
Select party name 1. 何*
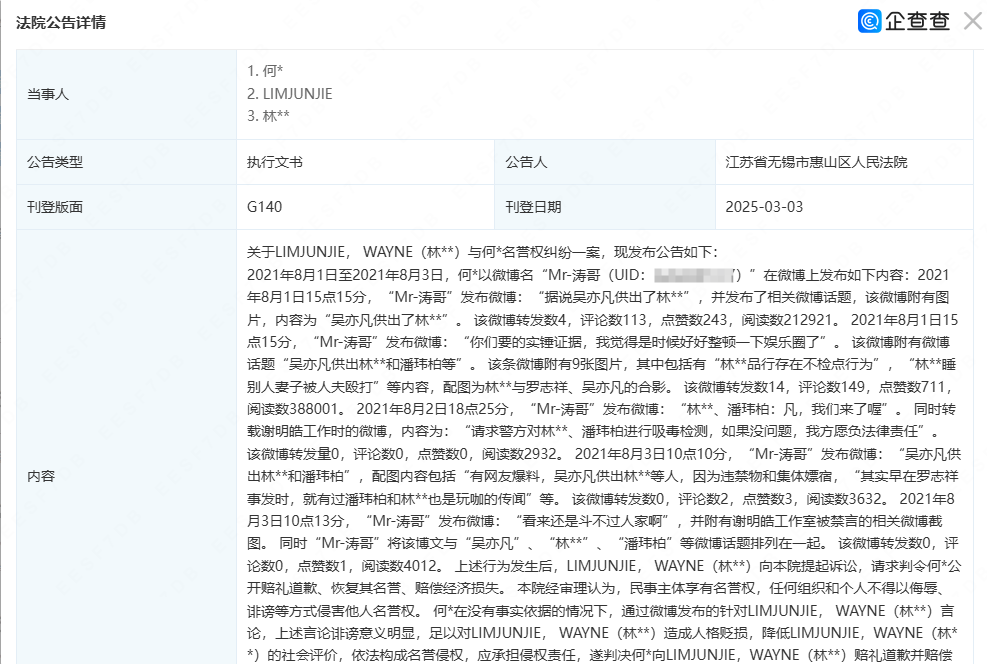point(265,70)
